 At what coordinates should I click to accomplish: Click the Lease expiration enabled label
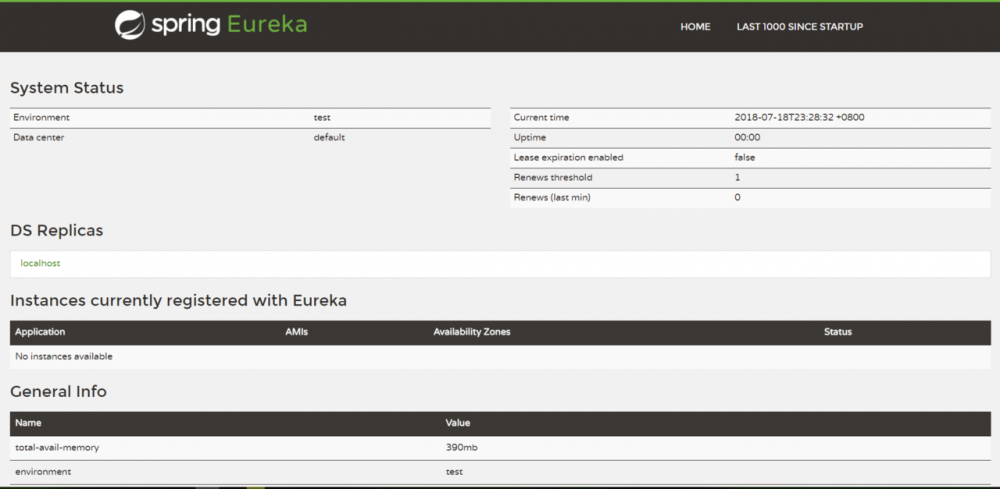568,157
